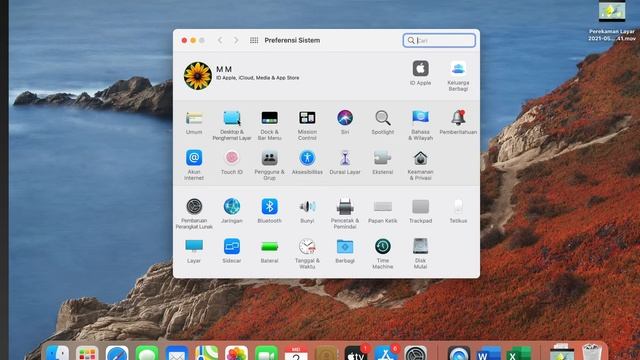Open Baterai preferences
Image resolution: width=640 pixels, height=360 pixels.
pos(269,251)
